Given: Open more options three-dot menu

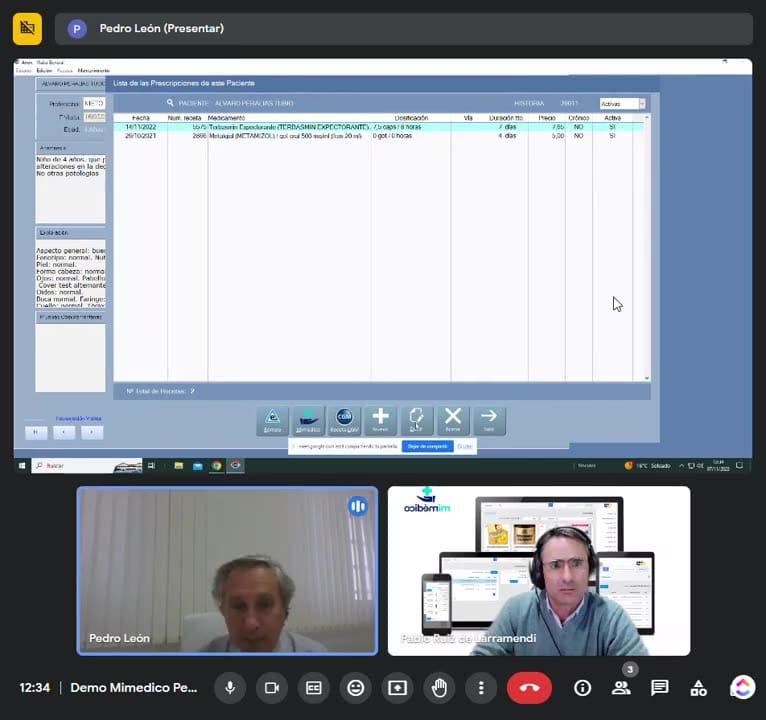Looking at the screenshot, I should [481, 688].
